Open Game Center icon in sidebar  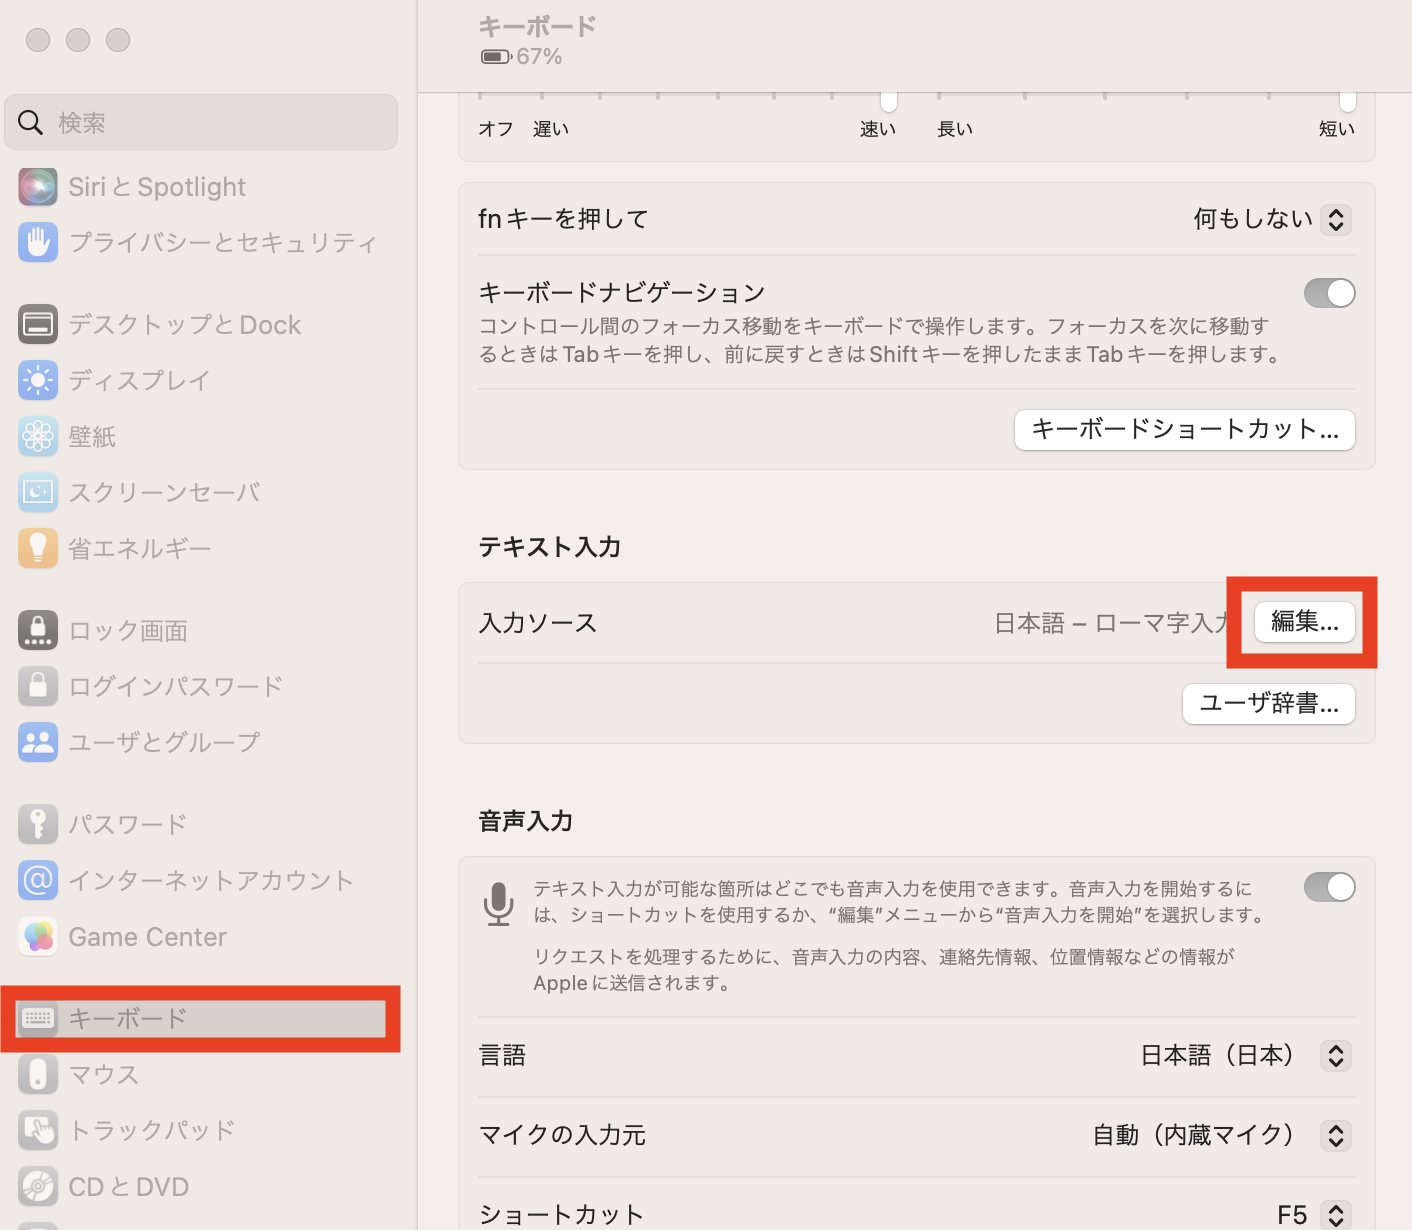click(38, 937)
